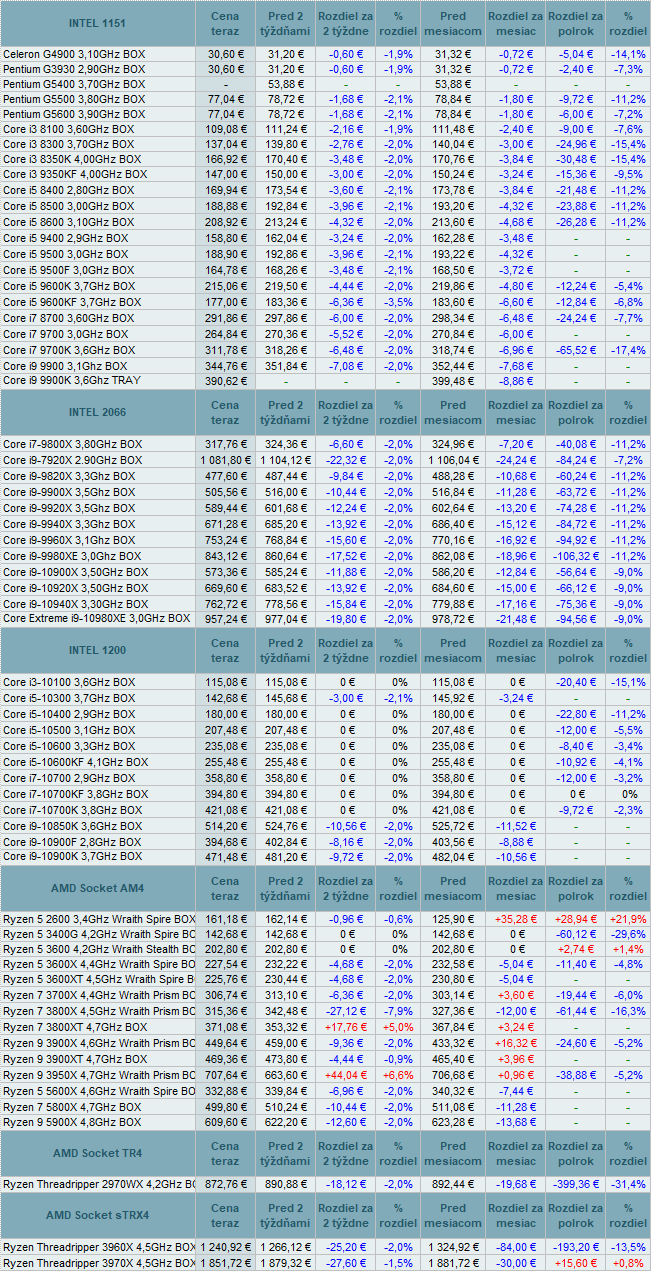The width and height of the screenshot is (651, 1271).
Task: Click the INTEL 1200 section header
Action: click(98, 651)
